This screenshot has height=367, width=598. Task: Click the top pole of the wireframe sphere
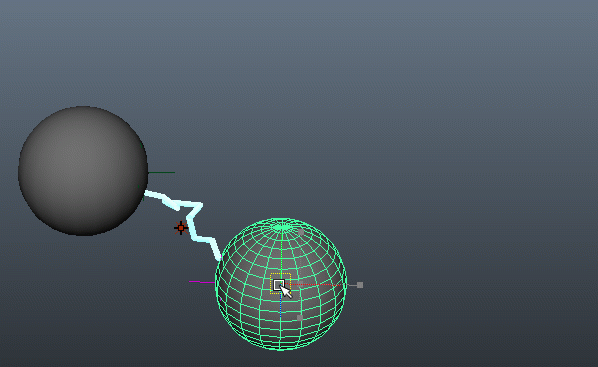click(x=281, y=226)
